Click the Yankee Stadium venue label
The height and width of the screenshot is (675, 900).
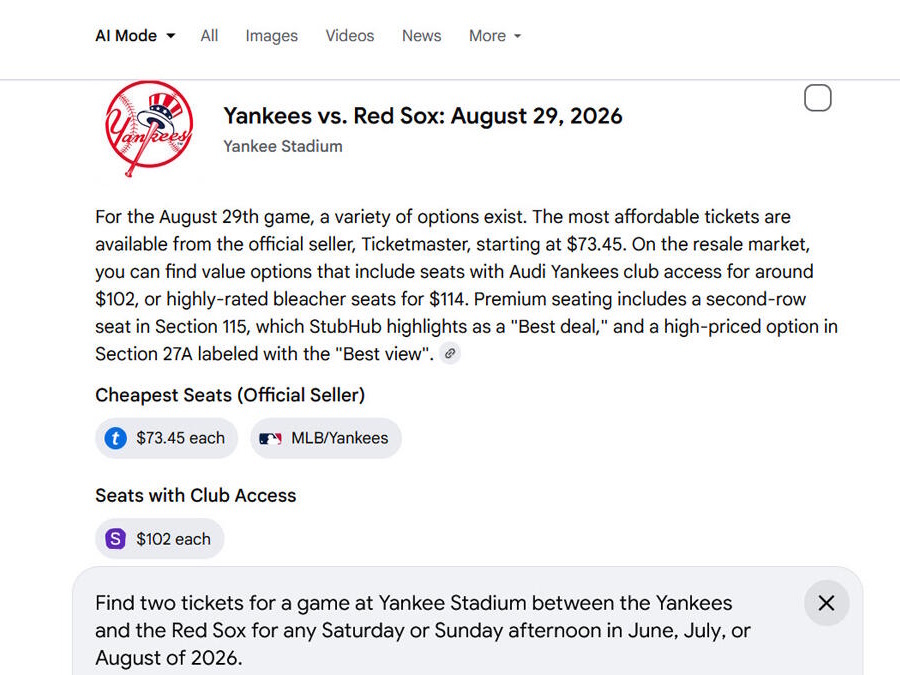click(x=283, y=146)
